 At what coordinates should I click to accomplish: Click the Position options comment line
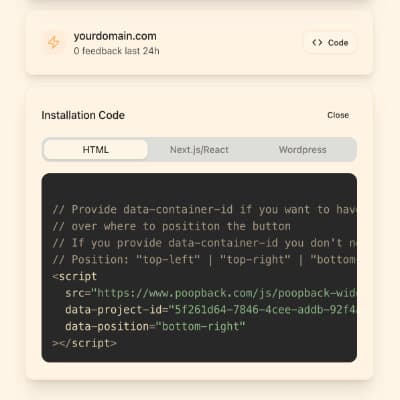[204, 260]
